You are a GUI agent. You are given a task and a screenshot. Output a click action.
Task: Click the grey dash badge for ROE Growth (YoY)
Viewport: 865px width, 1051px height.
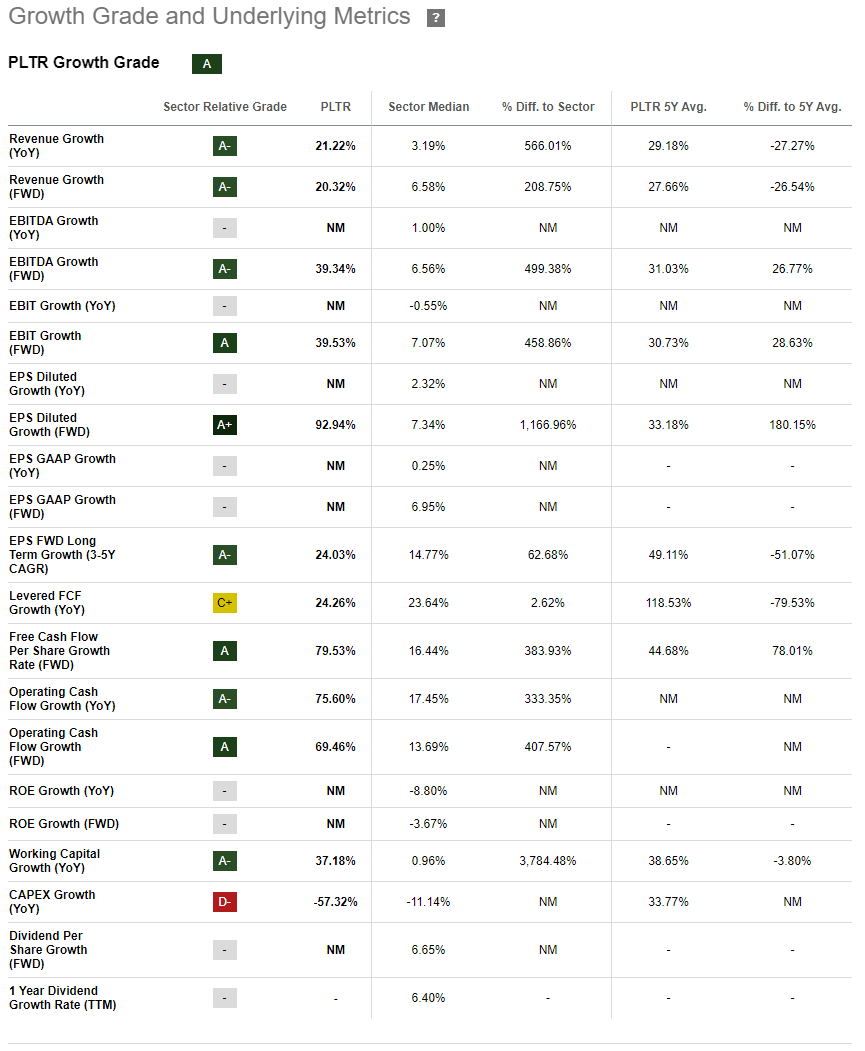[225, 791]
